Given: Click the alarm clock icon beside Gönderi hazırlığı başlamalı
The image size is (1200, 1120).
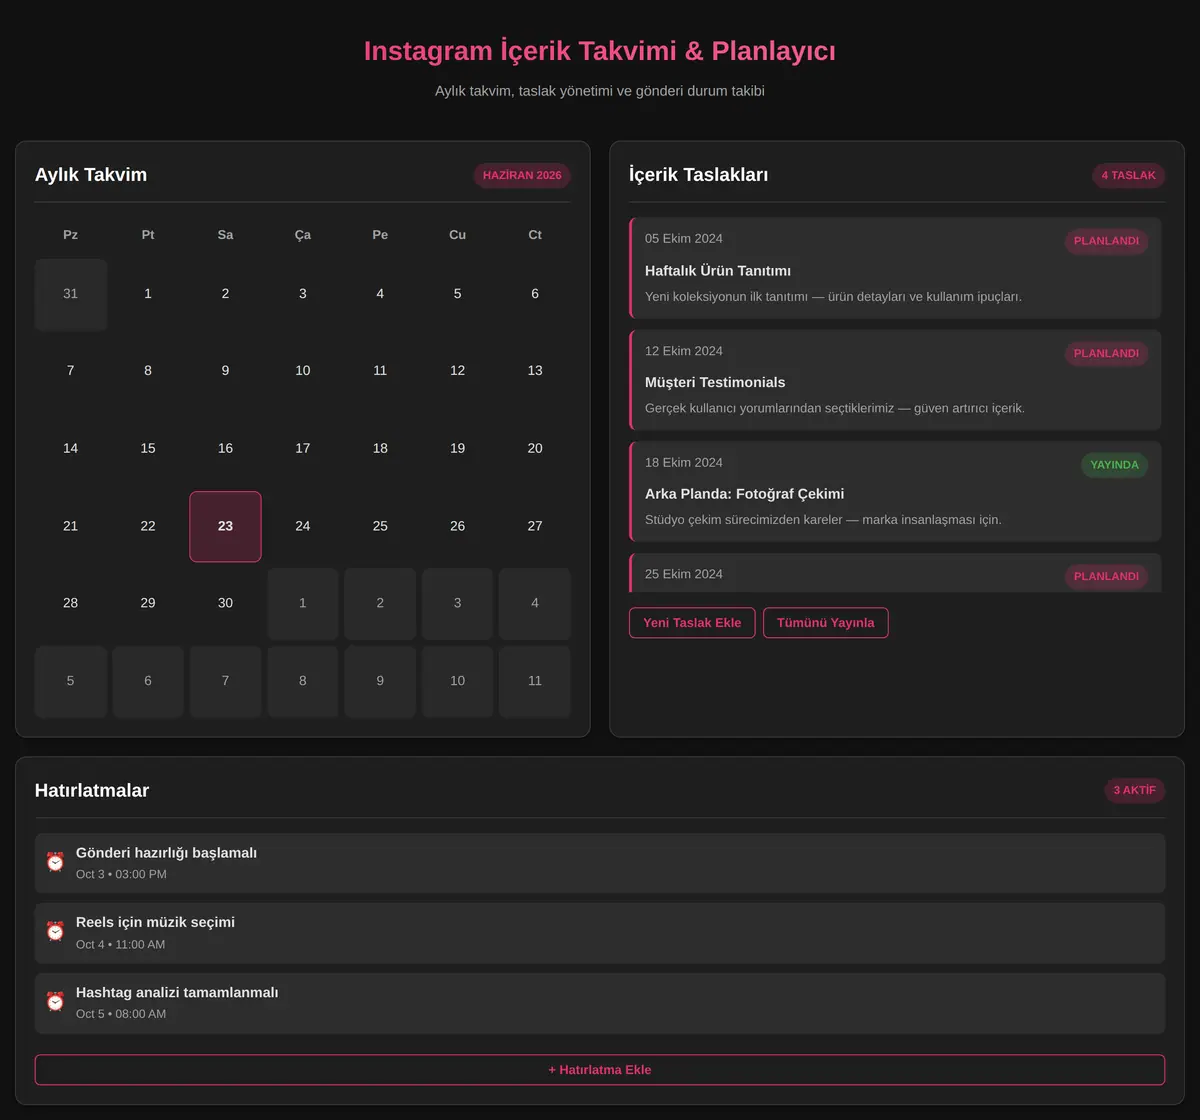Looking at the screenshot, I should tap(55, 862).
